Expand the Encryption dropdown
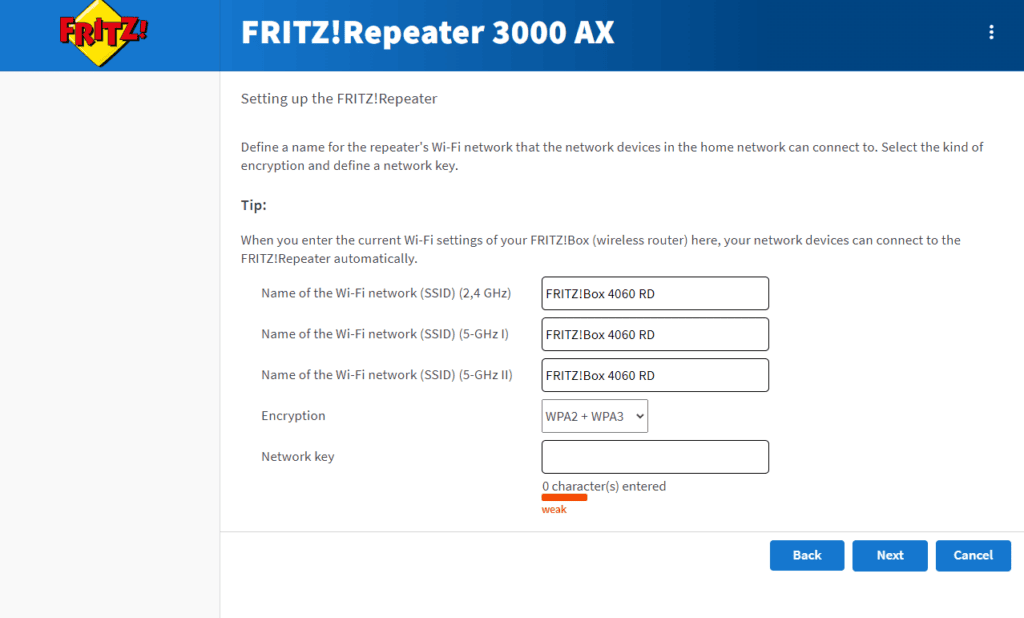 (595, 416)
